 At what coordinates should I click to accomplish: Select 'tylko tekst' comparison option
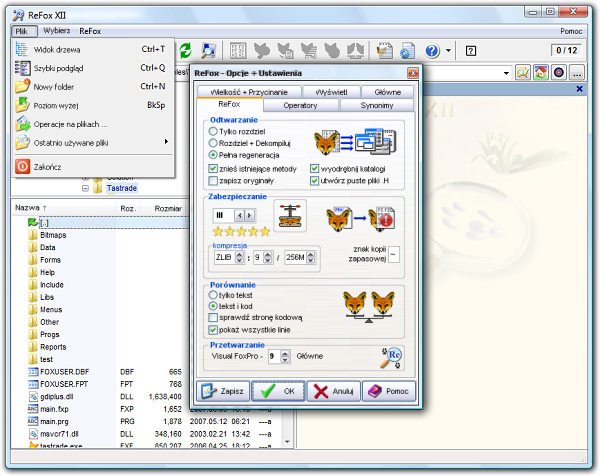coord(212,295)
